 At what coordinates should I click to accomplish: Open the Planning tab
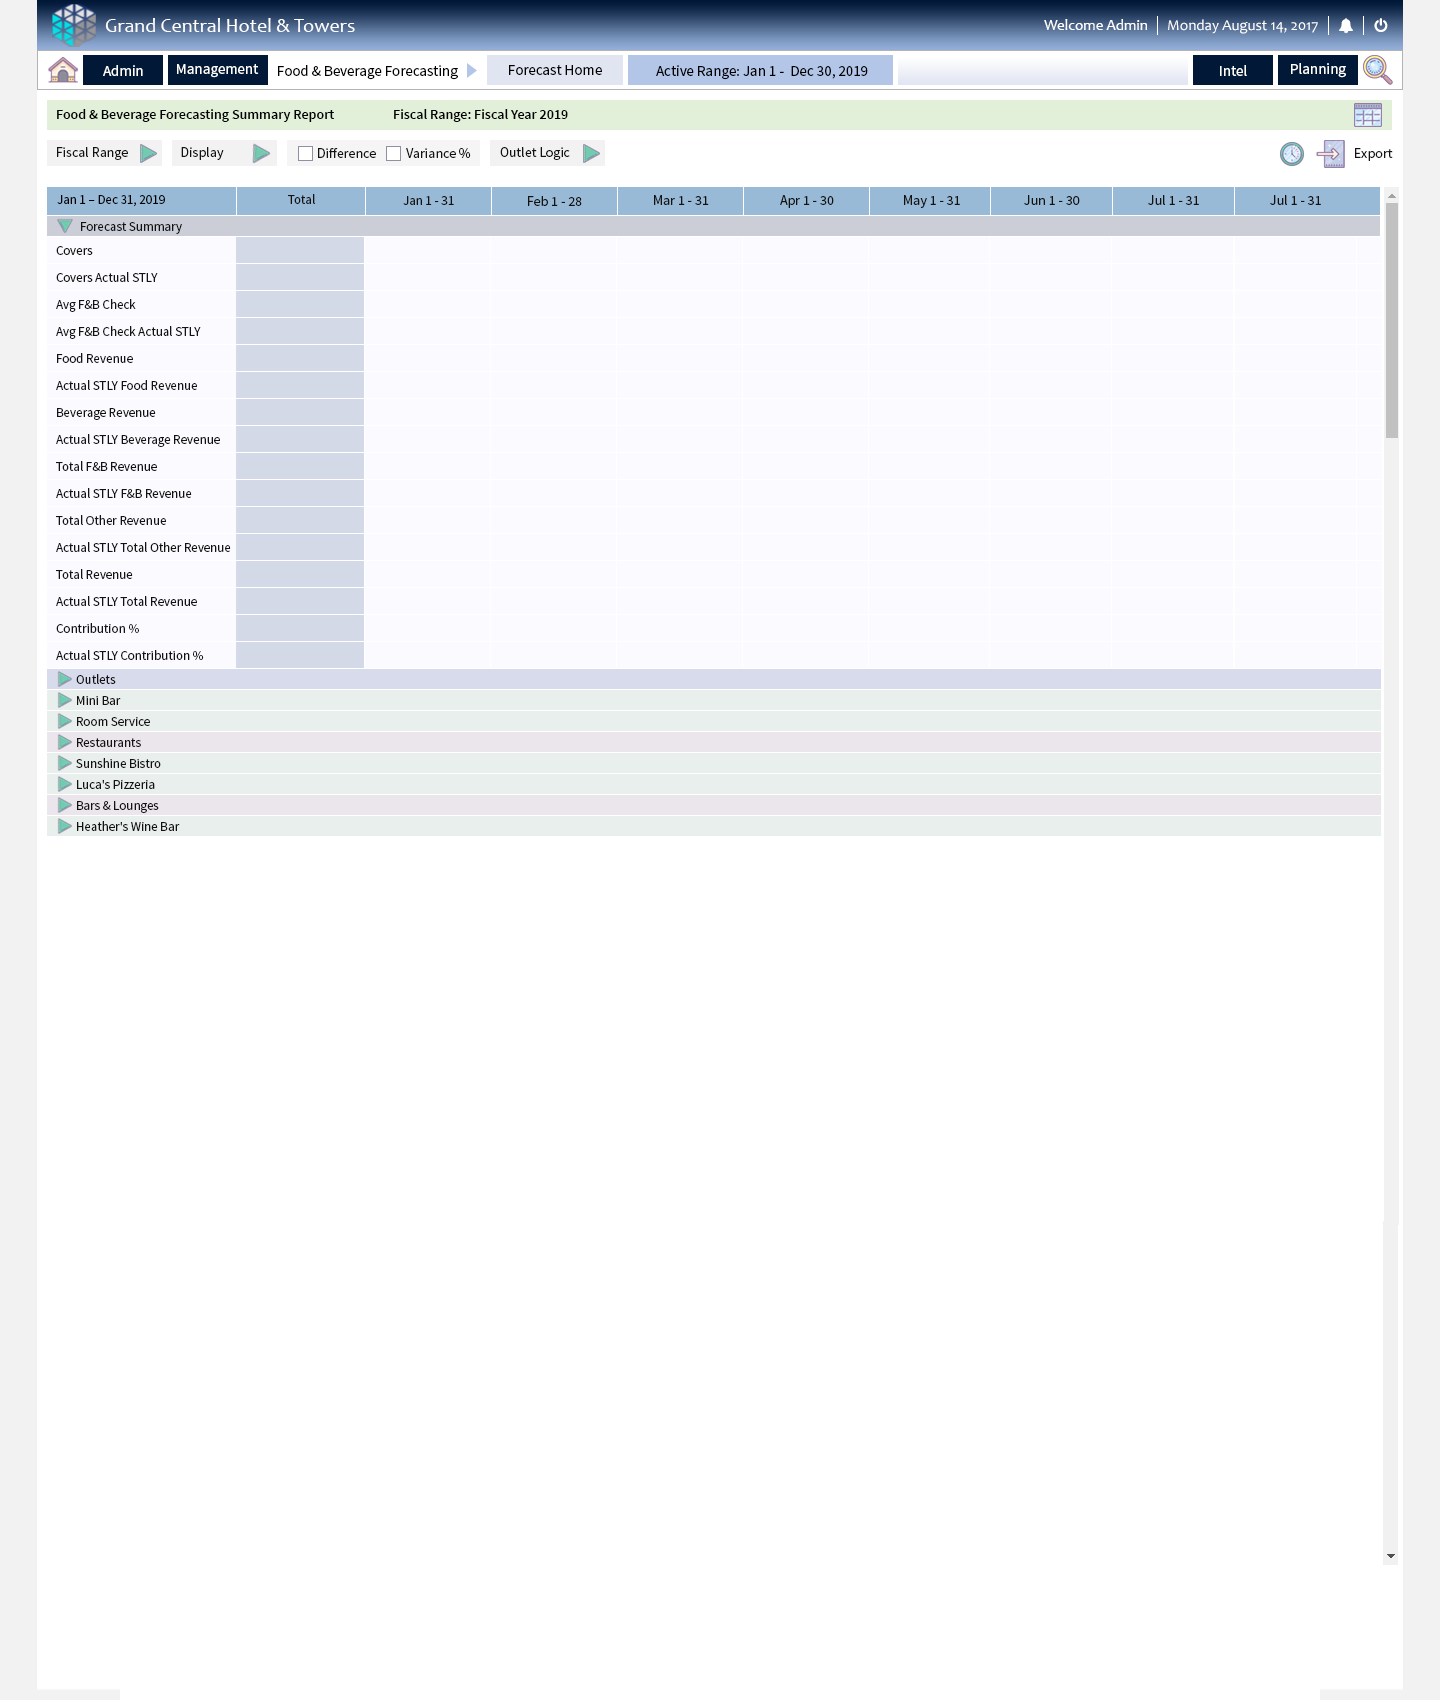click(x=1317, y=70)
